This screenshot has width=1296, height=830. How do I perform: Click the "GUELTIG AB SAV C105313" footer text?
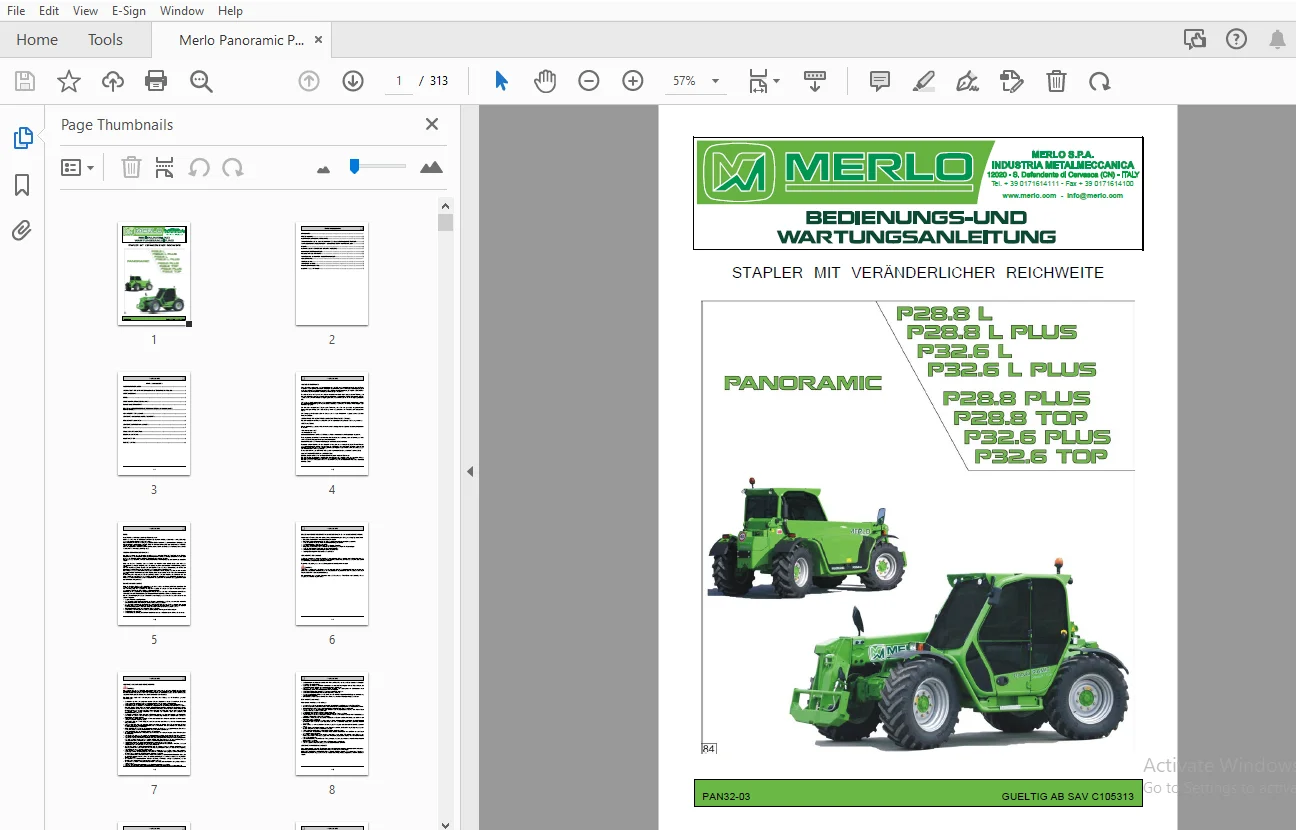click(x=1068, y=797)
